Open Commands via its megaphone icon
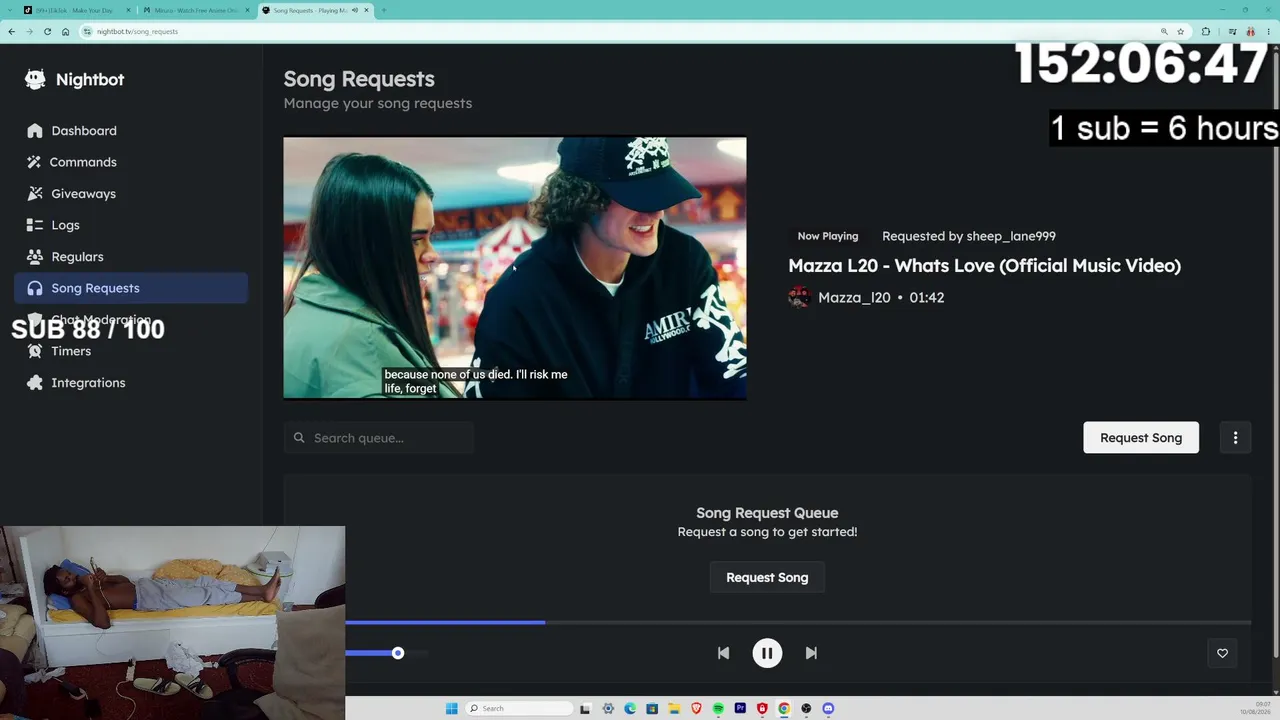The height and width of the screenshot is (720, 1280). tap(35, 162)
